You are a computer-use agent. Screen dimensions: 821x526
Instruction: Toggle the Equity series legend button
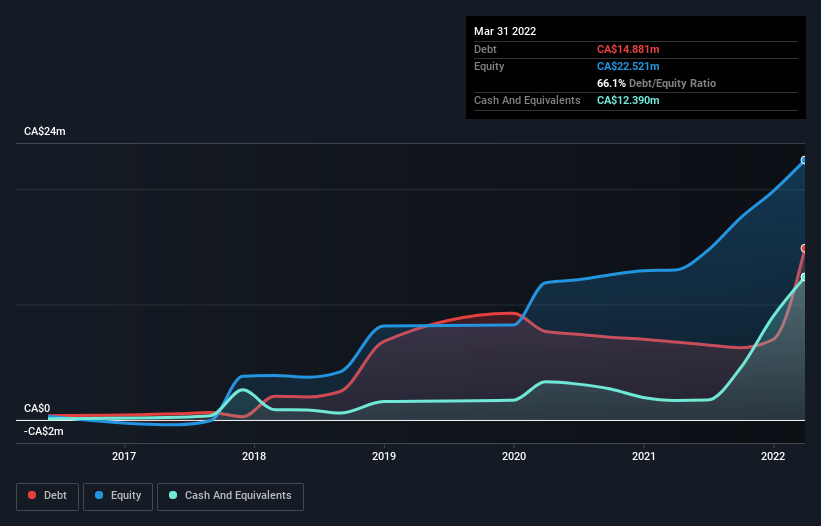coord(118,496)
